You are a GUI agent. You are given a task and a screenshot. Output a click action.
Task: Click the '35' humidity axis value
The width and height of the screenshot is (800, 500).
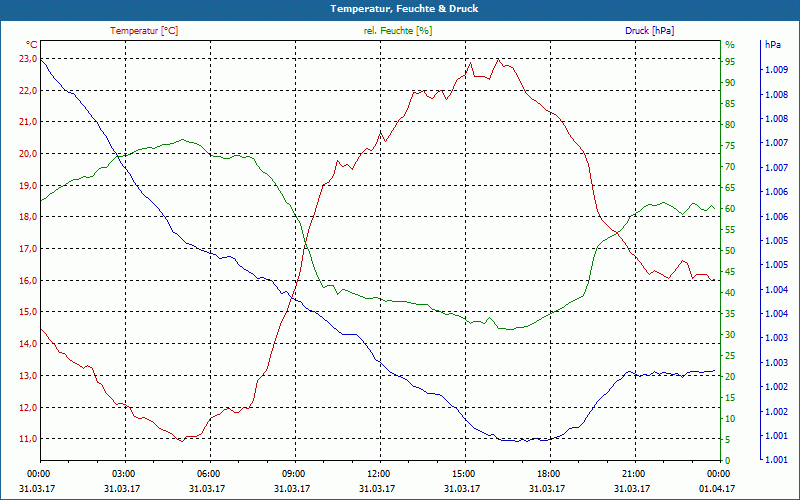tap(730, 313)
